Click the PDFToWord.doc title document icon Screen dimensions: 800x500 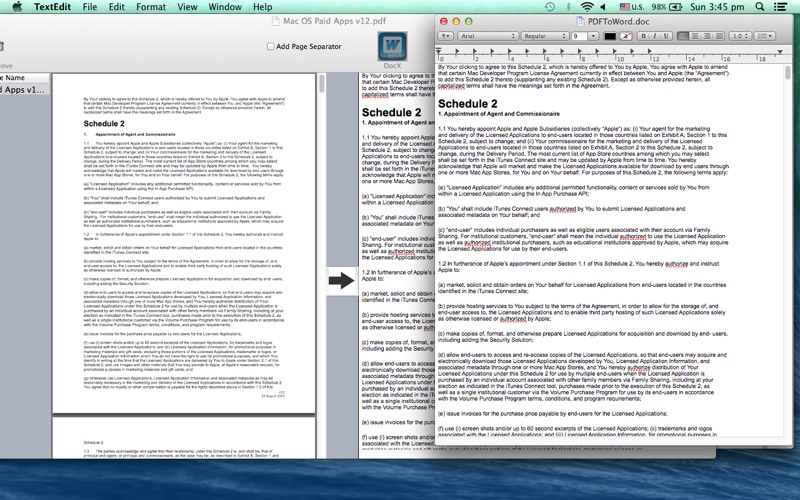pos(580,21)
